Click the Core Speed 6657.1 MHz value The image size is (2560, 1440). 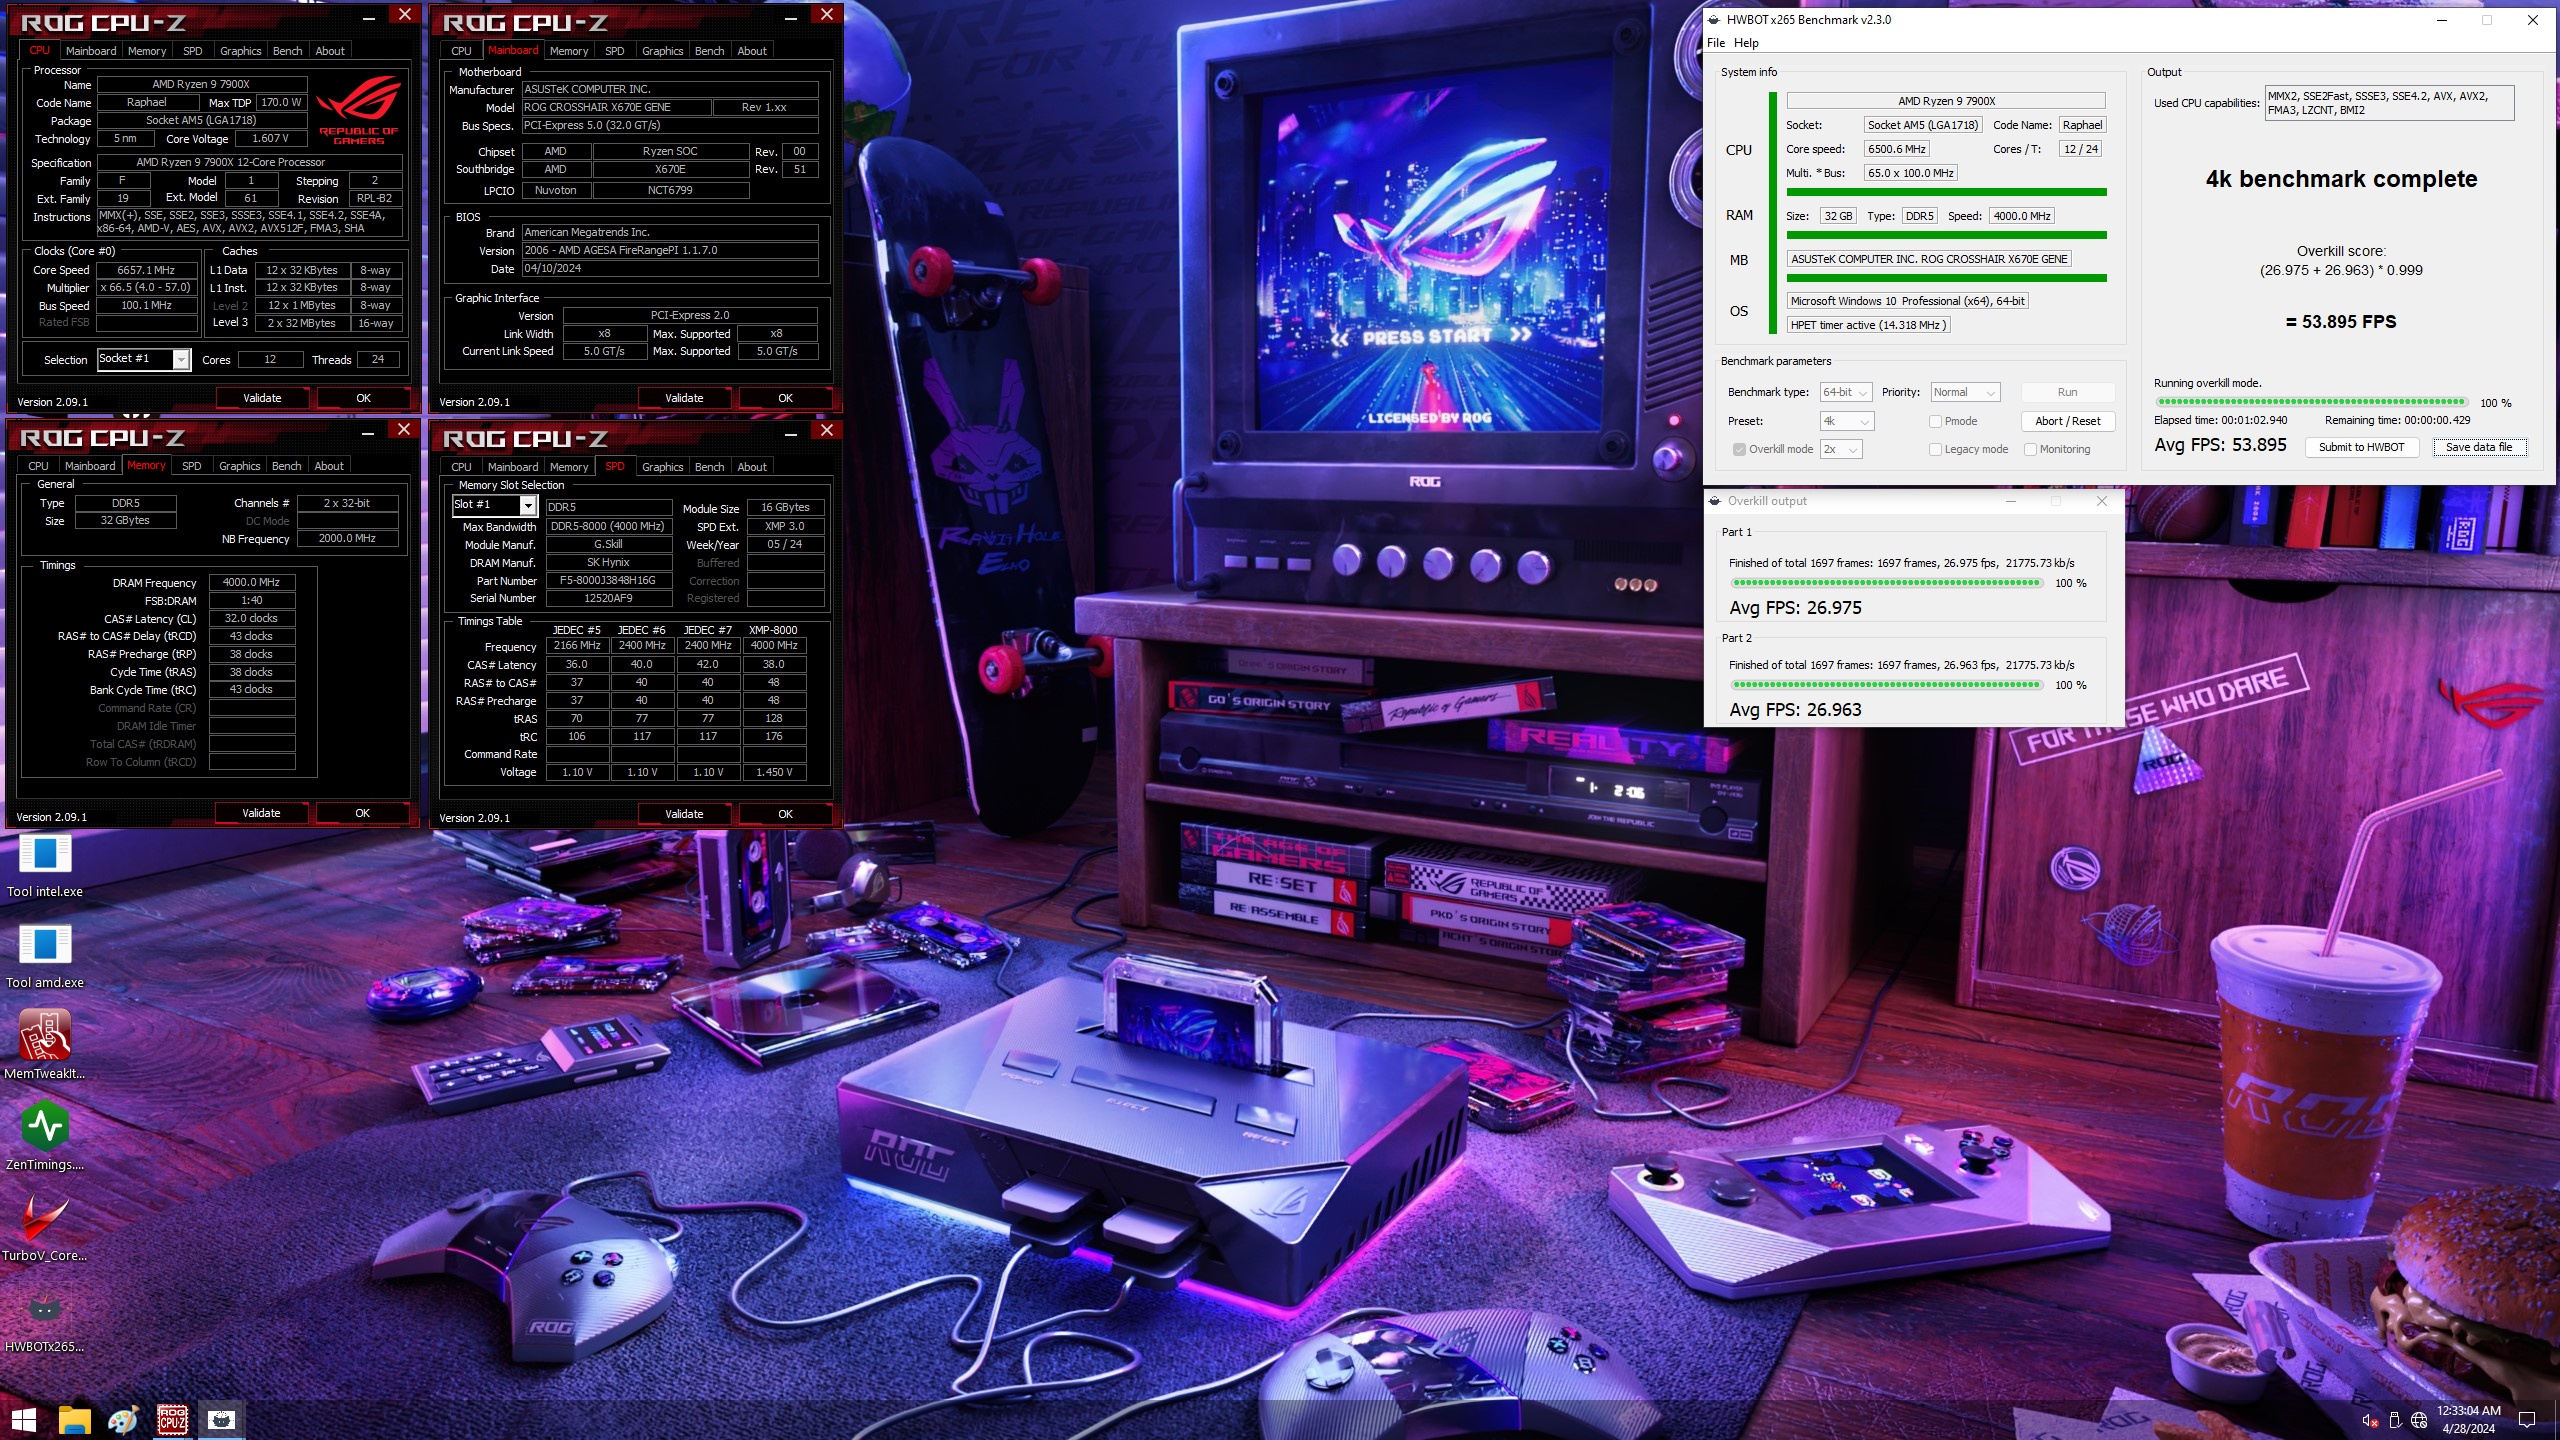click(146, 270)
